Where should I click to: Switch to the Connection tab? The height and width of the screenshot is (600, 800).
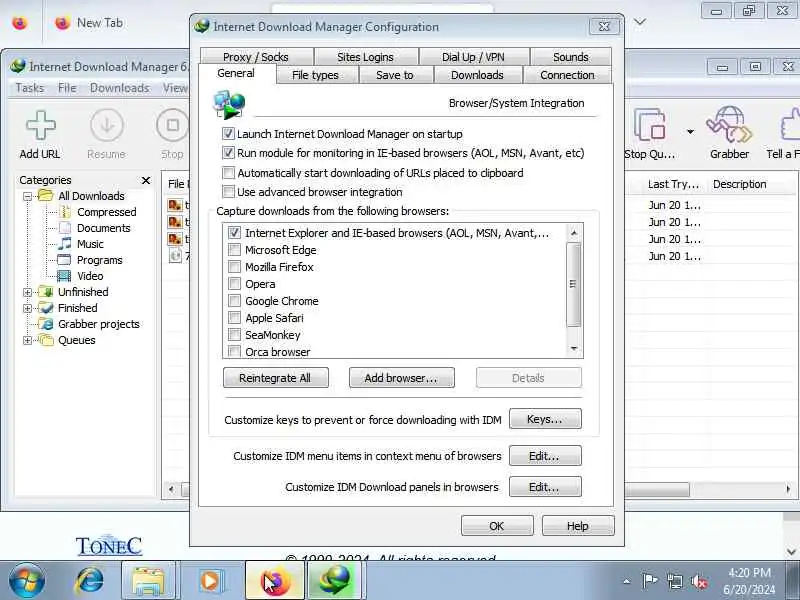pos(567,75)
